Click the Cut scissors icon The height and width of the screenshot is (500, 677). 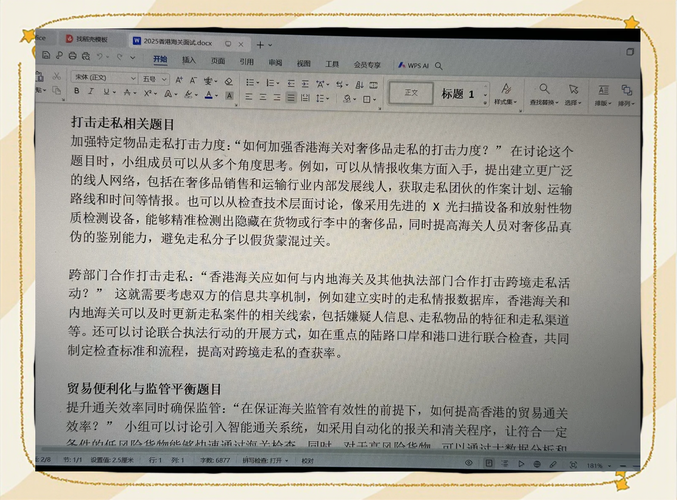[x=57, y=76]
